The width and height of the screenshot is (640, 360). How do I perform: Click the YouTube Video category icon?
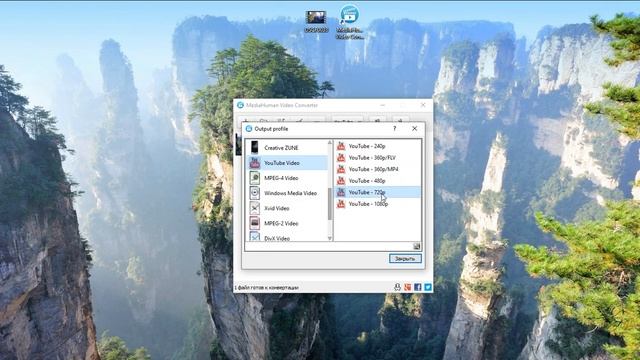(x=255, y=162)
